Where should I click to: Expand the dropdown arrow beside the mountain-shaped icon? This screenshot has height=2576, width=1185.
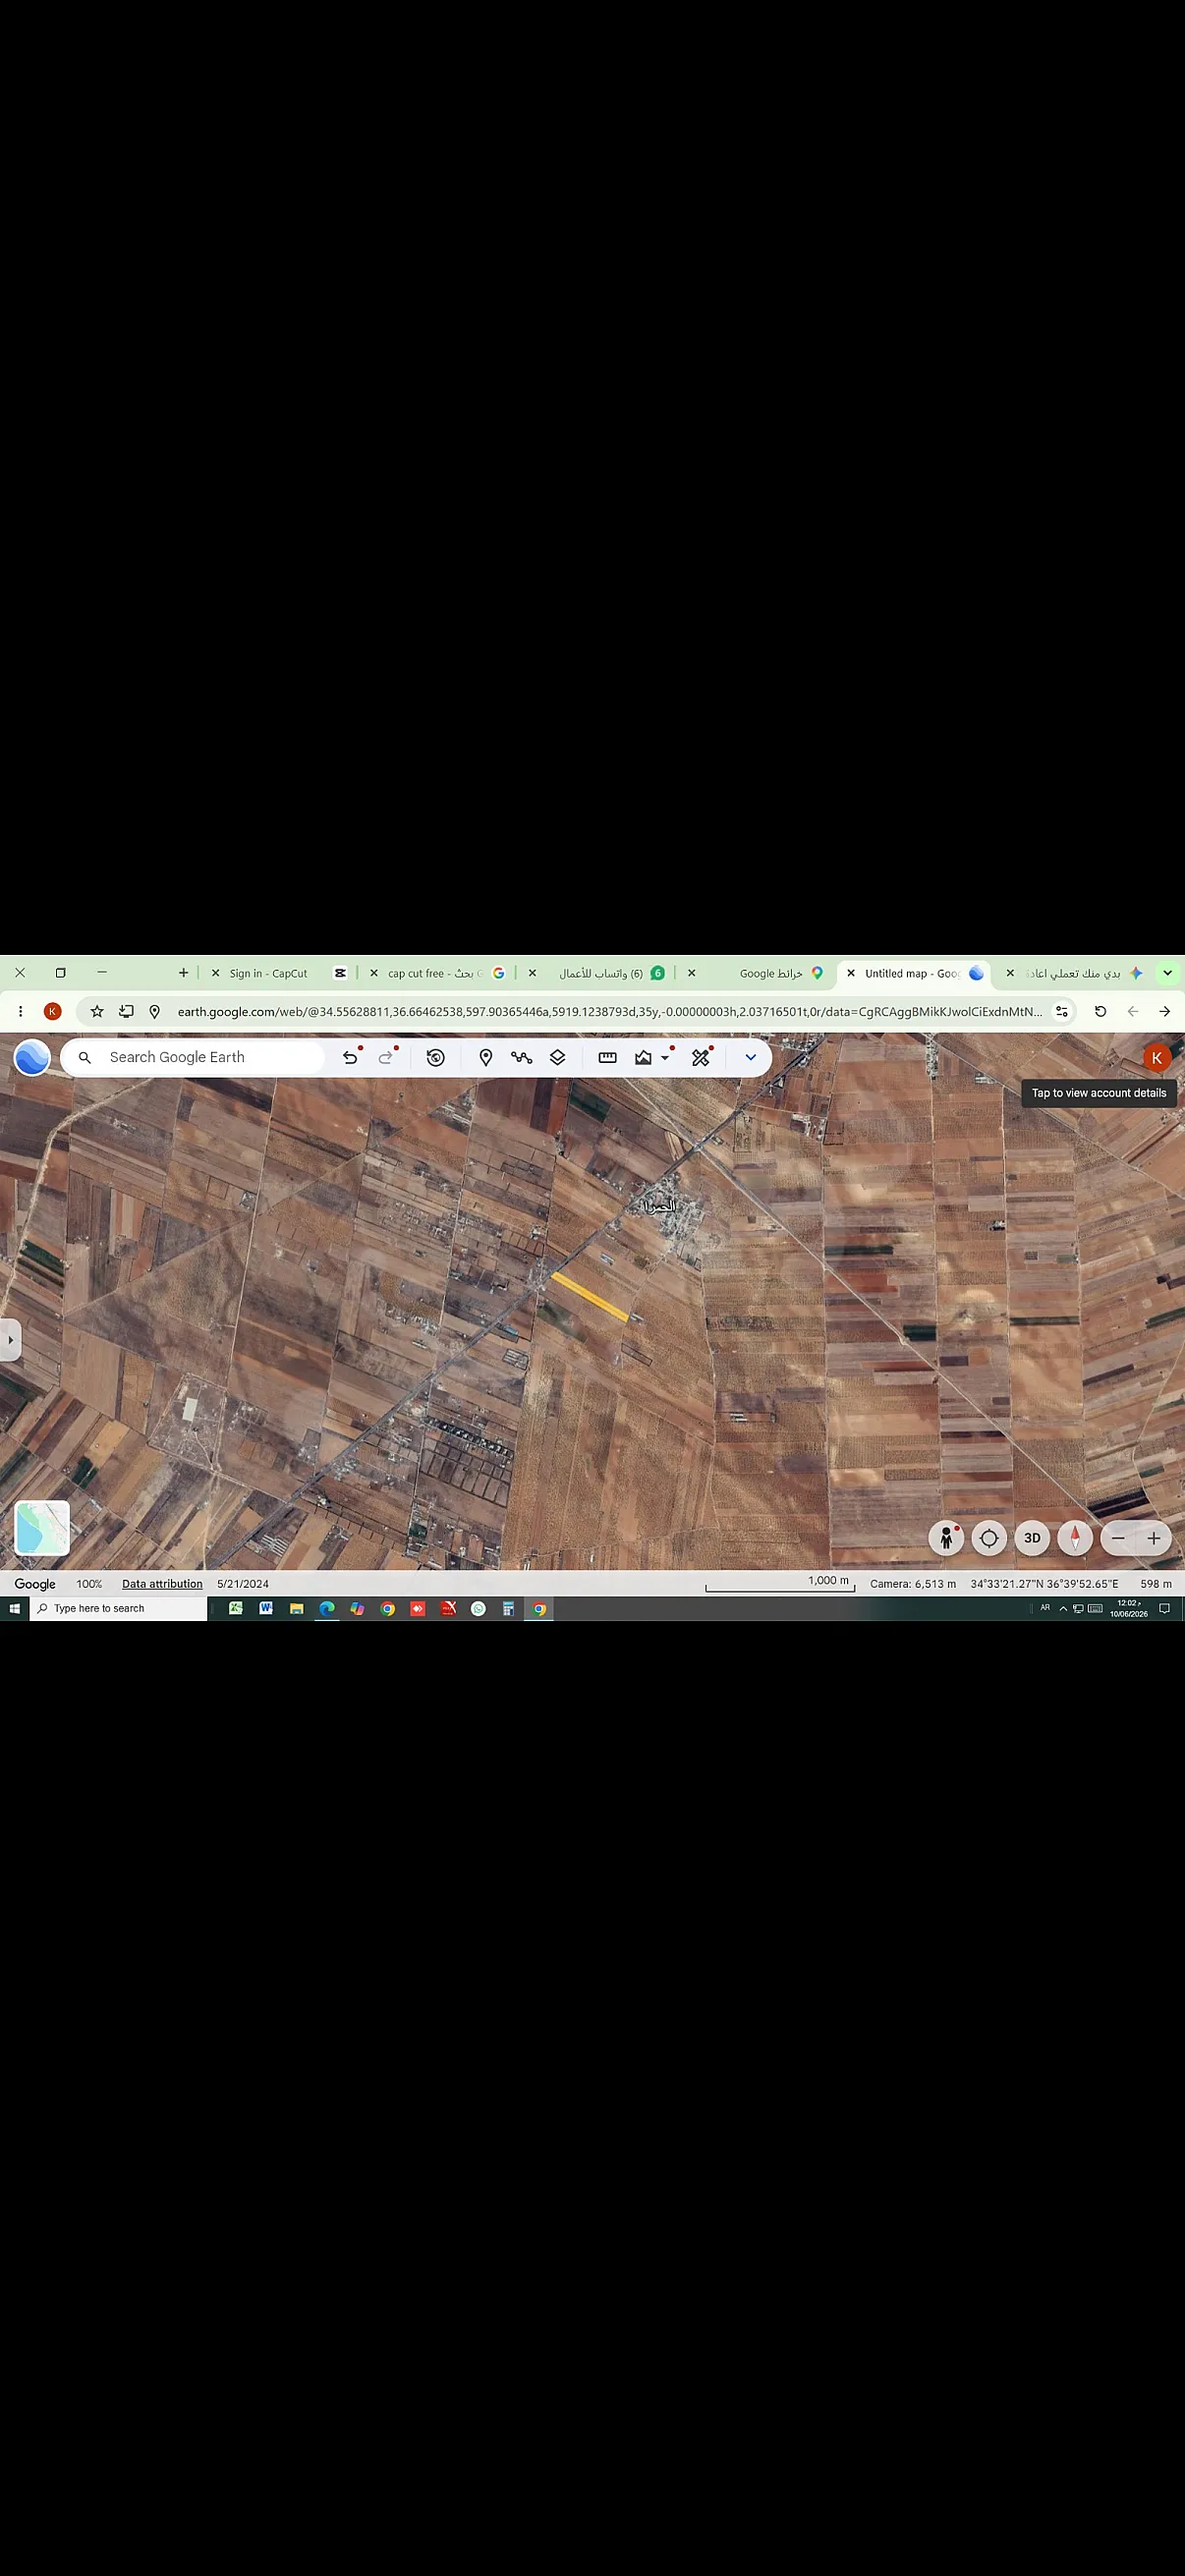click(x=665, y=1057)
